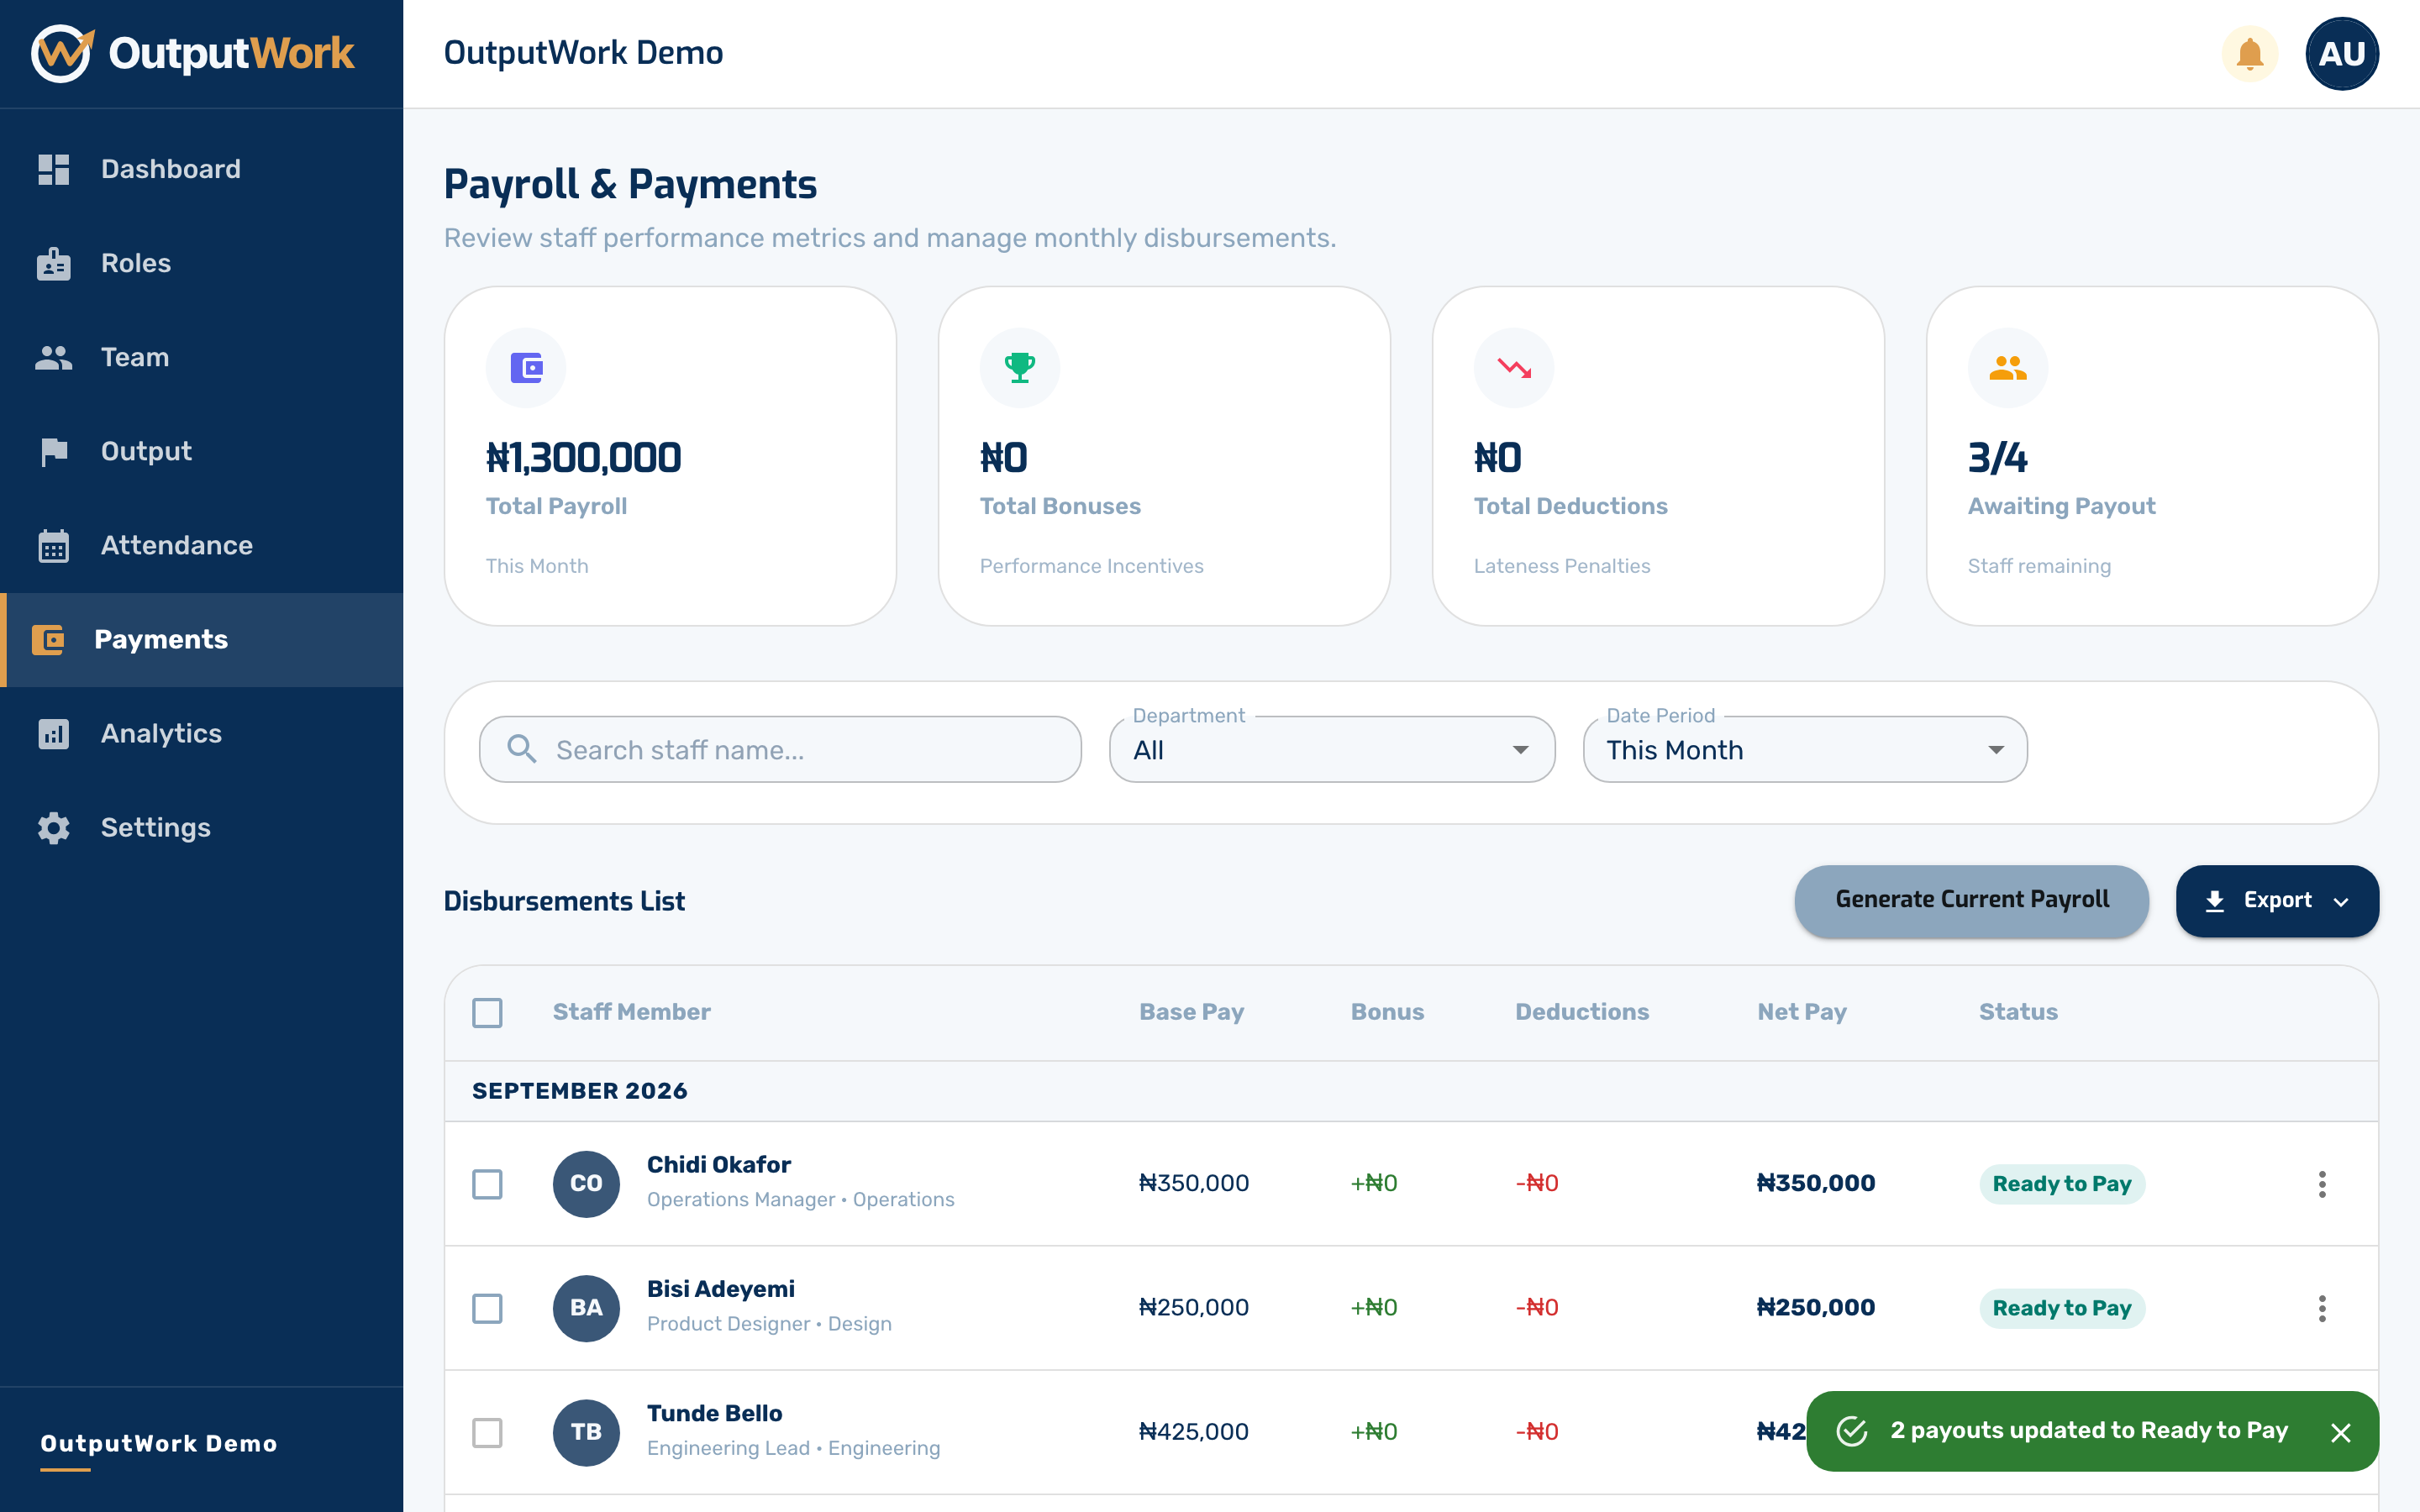This screenshot has width=2420, height=1512.
Task: Open the more options menu for Chidi Okafor
Action: click(2322, 1184)
